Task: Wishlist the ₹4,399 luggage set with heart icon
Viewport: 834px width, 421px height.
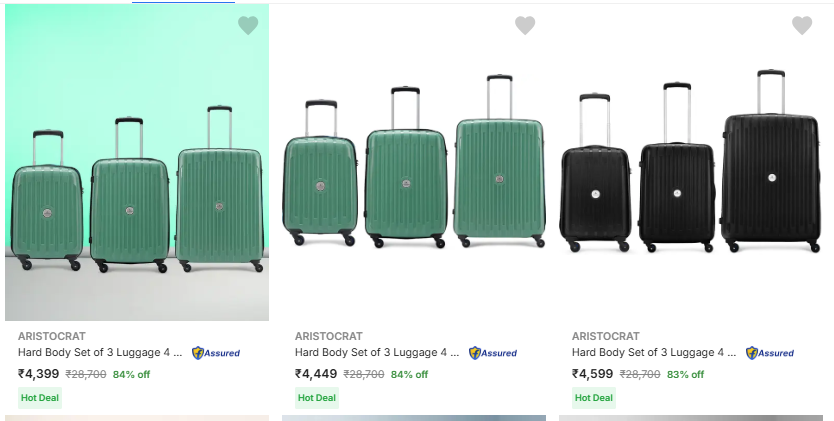Action: (248, 26)
